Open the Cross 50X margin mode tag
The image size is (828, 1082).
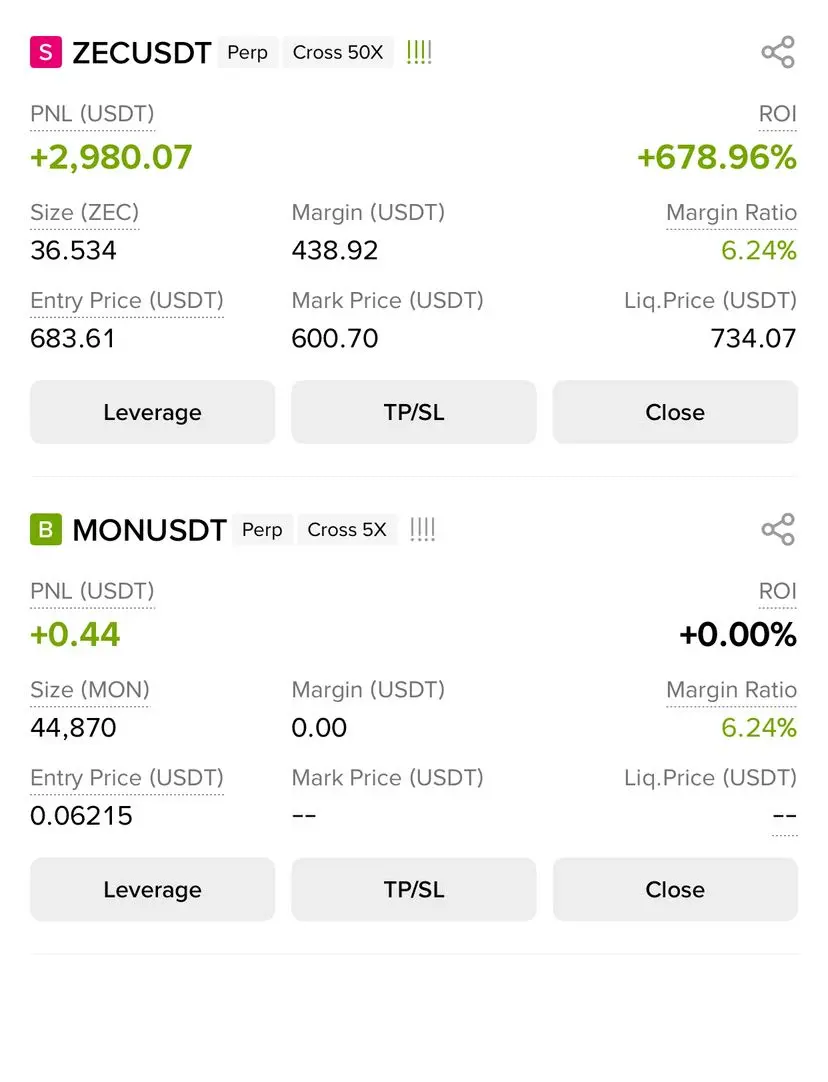(338, 52)
